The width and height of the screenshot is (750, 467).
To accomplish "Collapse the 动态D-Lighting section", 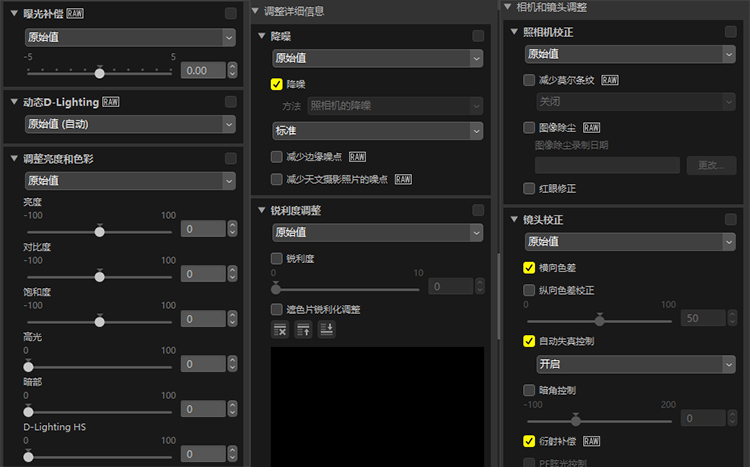I will tap(14, 101).
